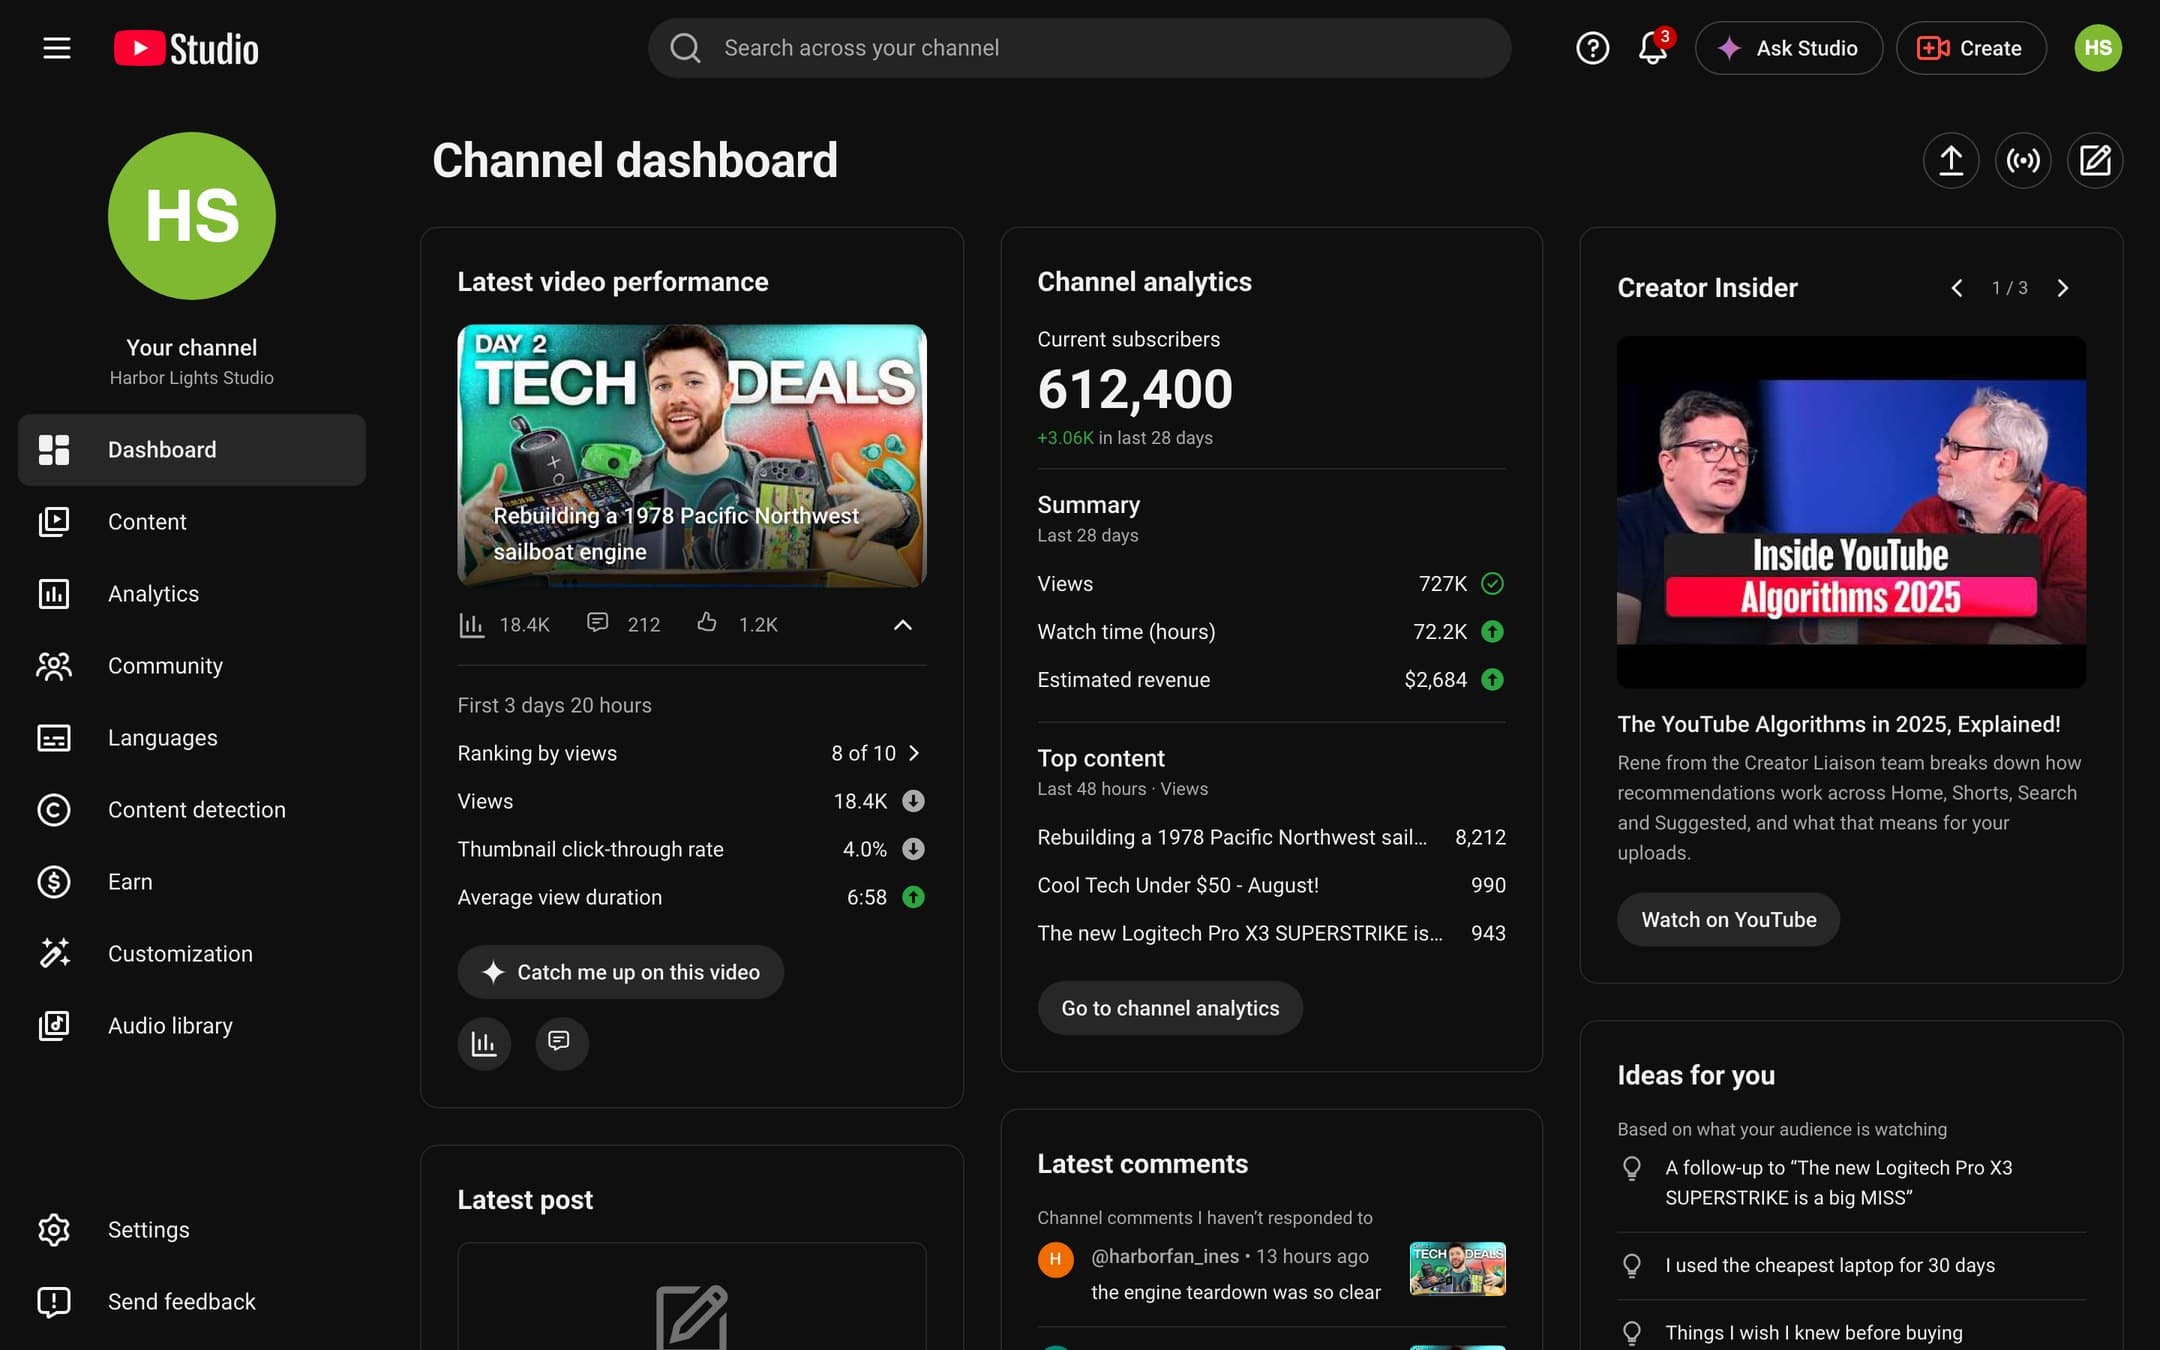
Task: Click the Upload videos arrow icon
Action: (1951, 160)
